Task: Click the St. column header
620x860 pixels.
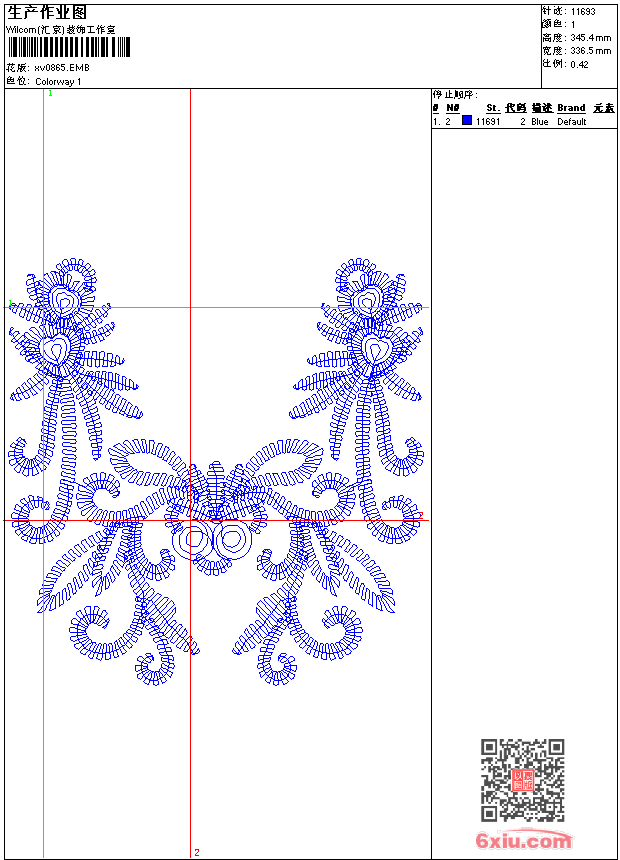Action: (x=493, y=108)
